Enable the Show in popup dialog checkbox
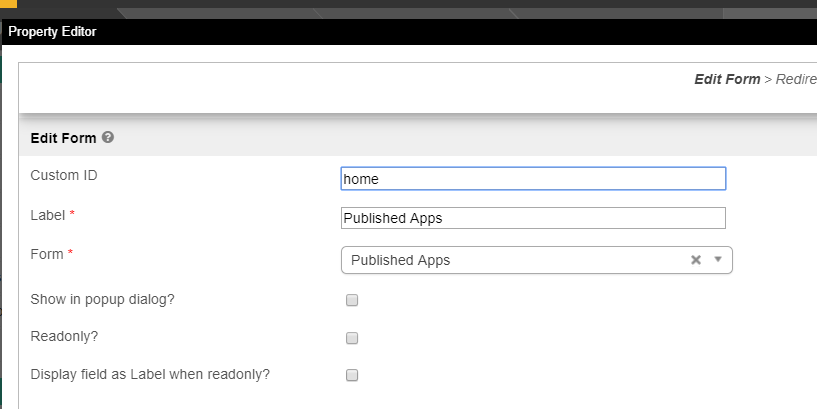This screenshot has height=409, width=817. pyautogui.click(x=352, y=300)
